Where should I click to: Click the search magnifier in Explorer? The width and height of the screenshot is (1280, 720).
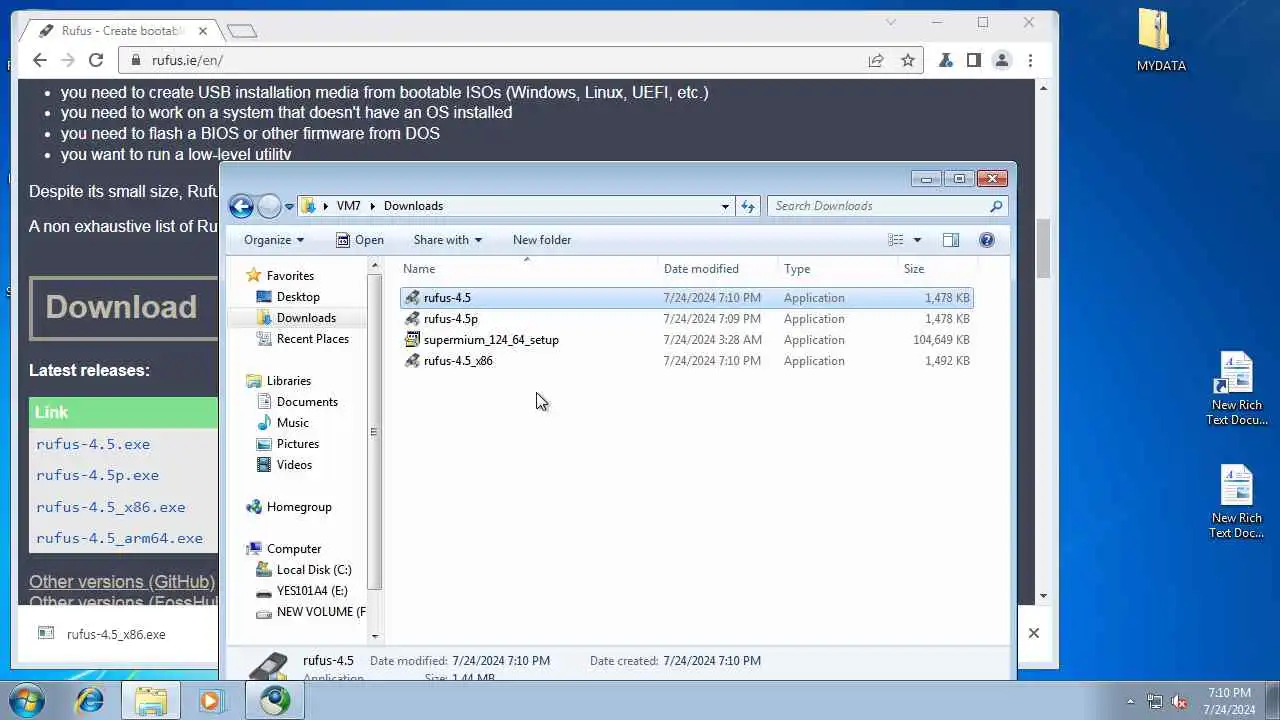[x=996, y=206]
